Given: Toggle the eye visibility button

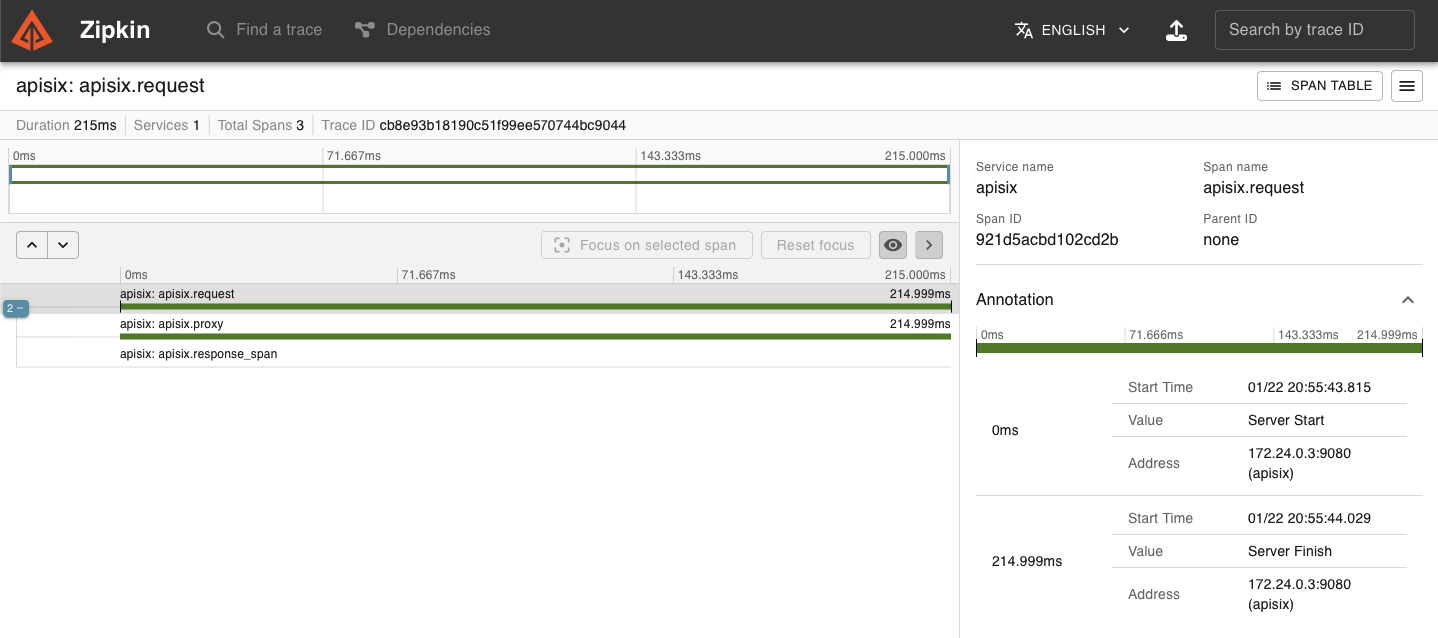Looking at the screenshot, I should click(893, 245).
